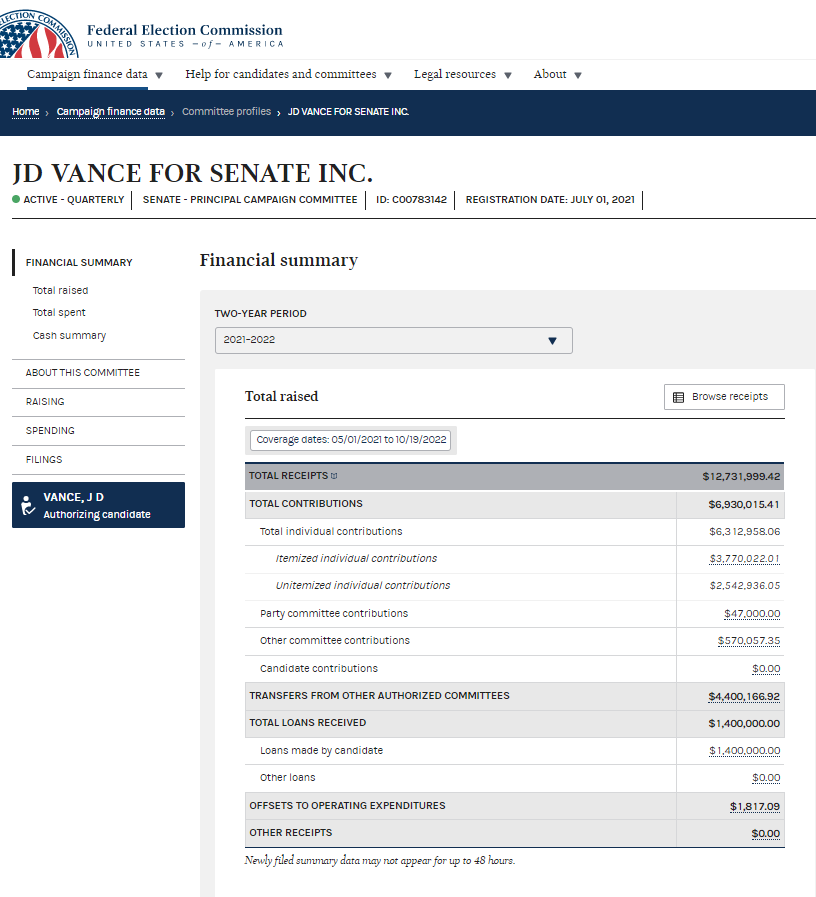Click the candidate person icon beside VANCE, J D

(x=28, y=506)
